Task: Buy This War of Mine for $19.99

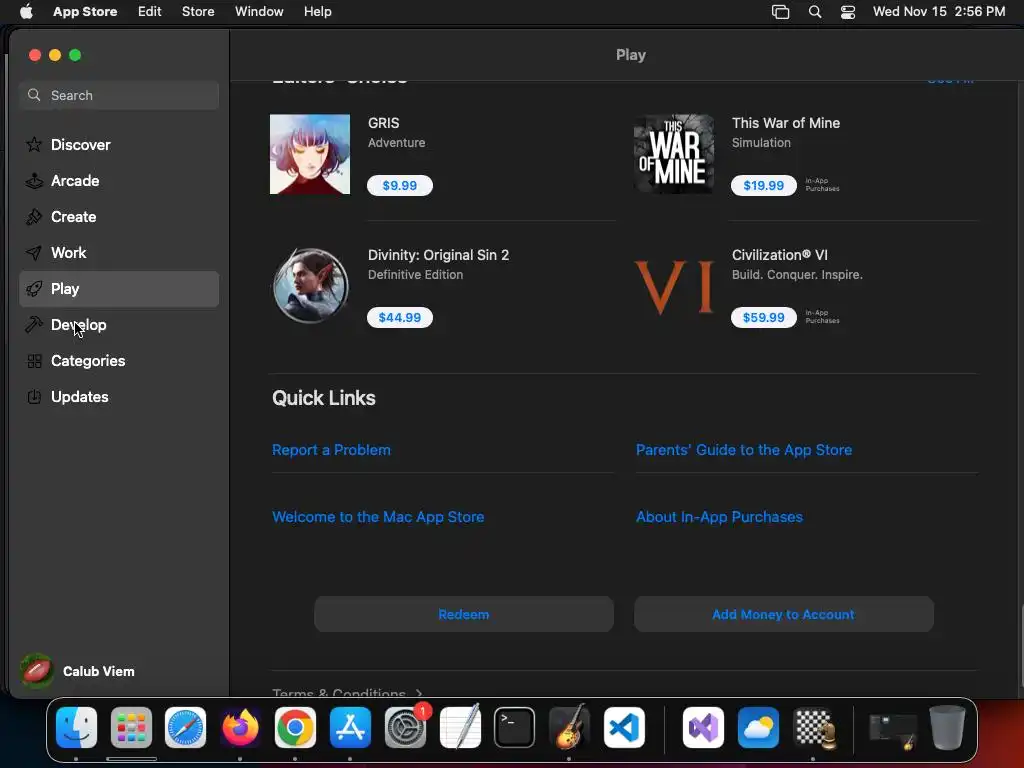Action: [x=763, y=185]
